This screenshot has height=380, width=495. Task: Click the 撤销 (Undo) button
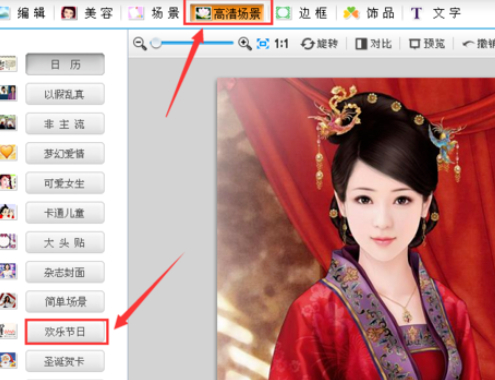[478, 44]
